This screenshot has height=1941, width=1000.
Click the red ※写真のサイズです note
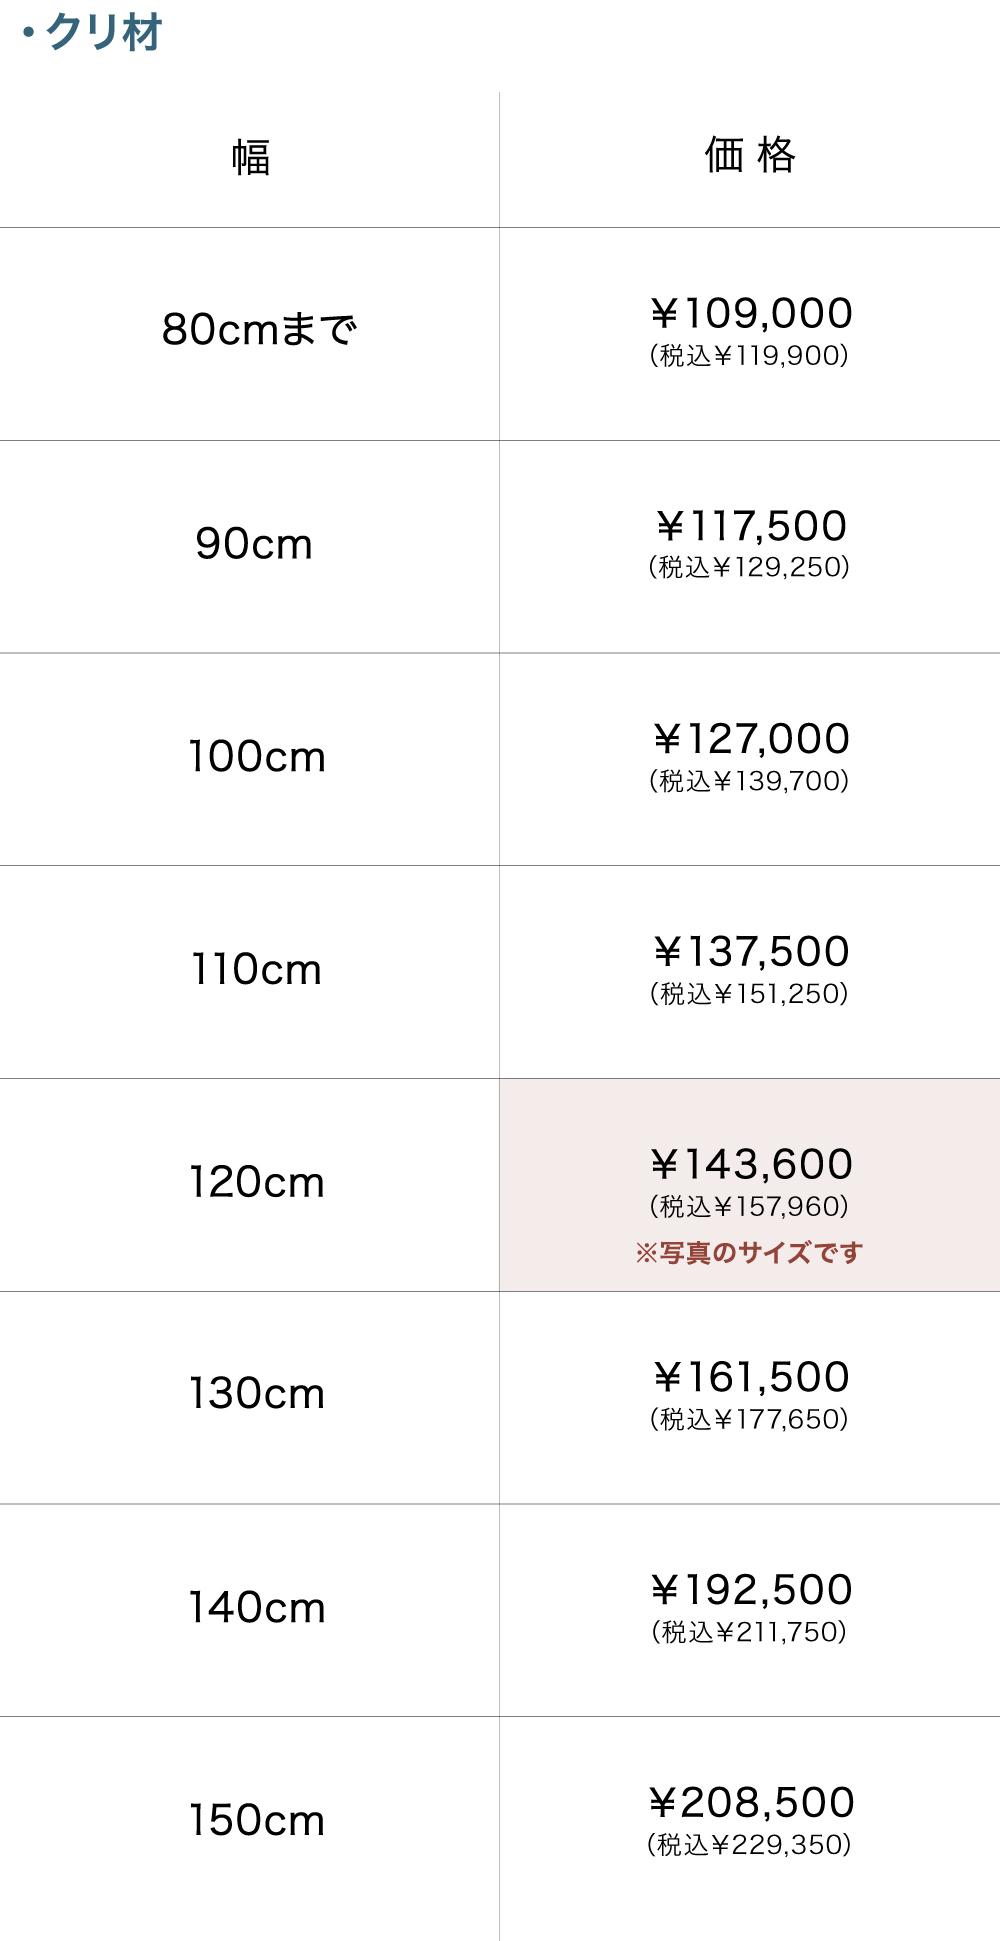(749, 1253)
